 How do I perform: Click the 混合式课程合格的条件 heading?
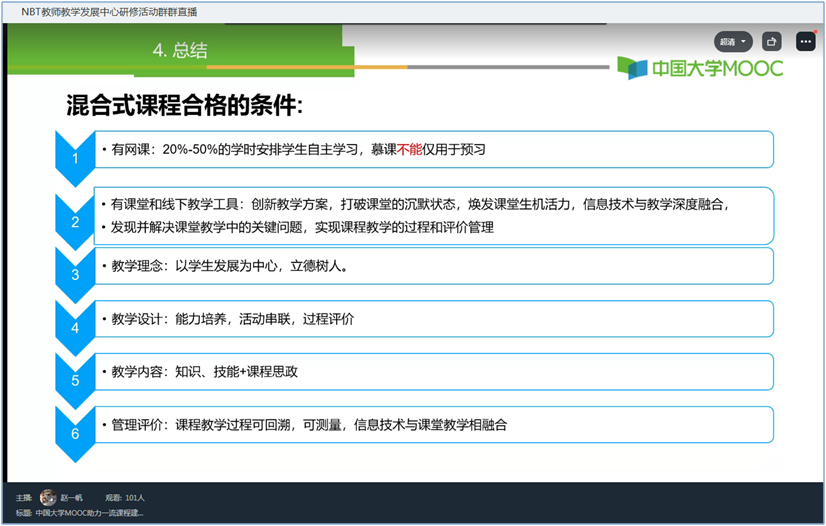(184, 106)
